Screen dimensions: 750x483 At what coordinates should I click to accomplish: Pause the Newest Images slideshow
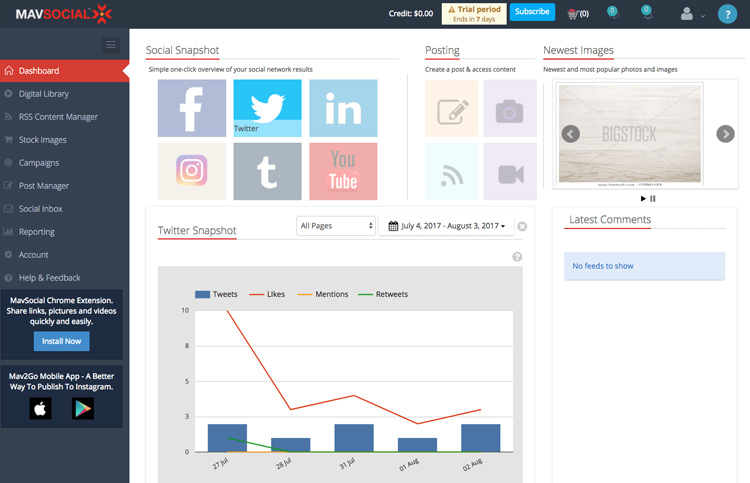[652, 198]
